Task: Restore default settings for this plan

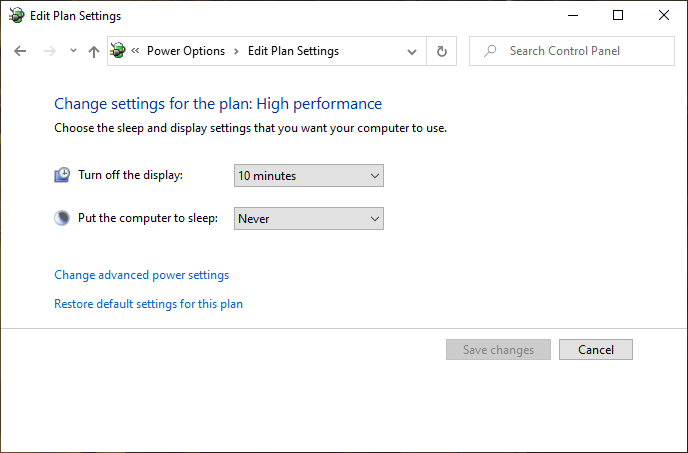Action: (148, 304)
